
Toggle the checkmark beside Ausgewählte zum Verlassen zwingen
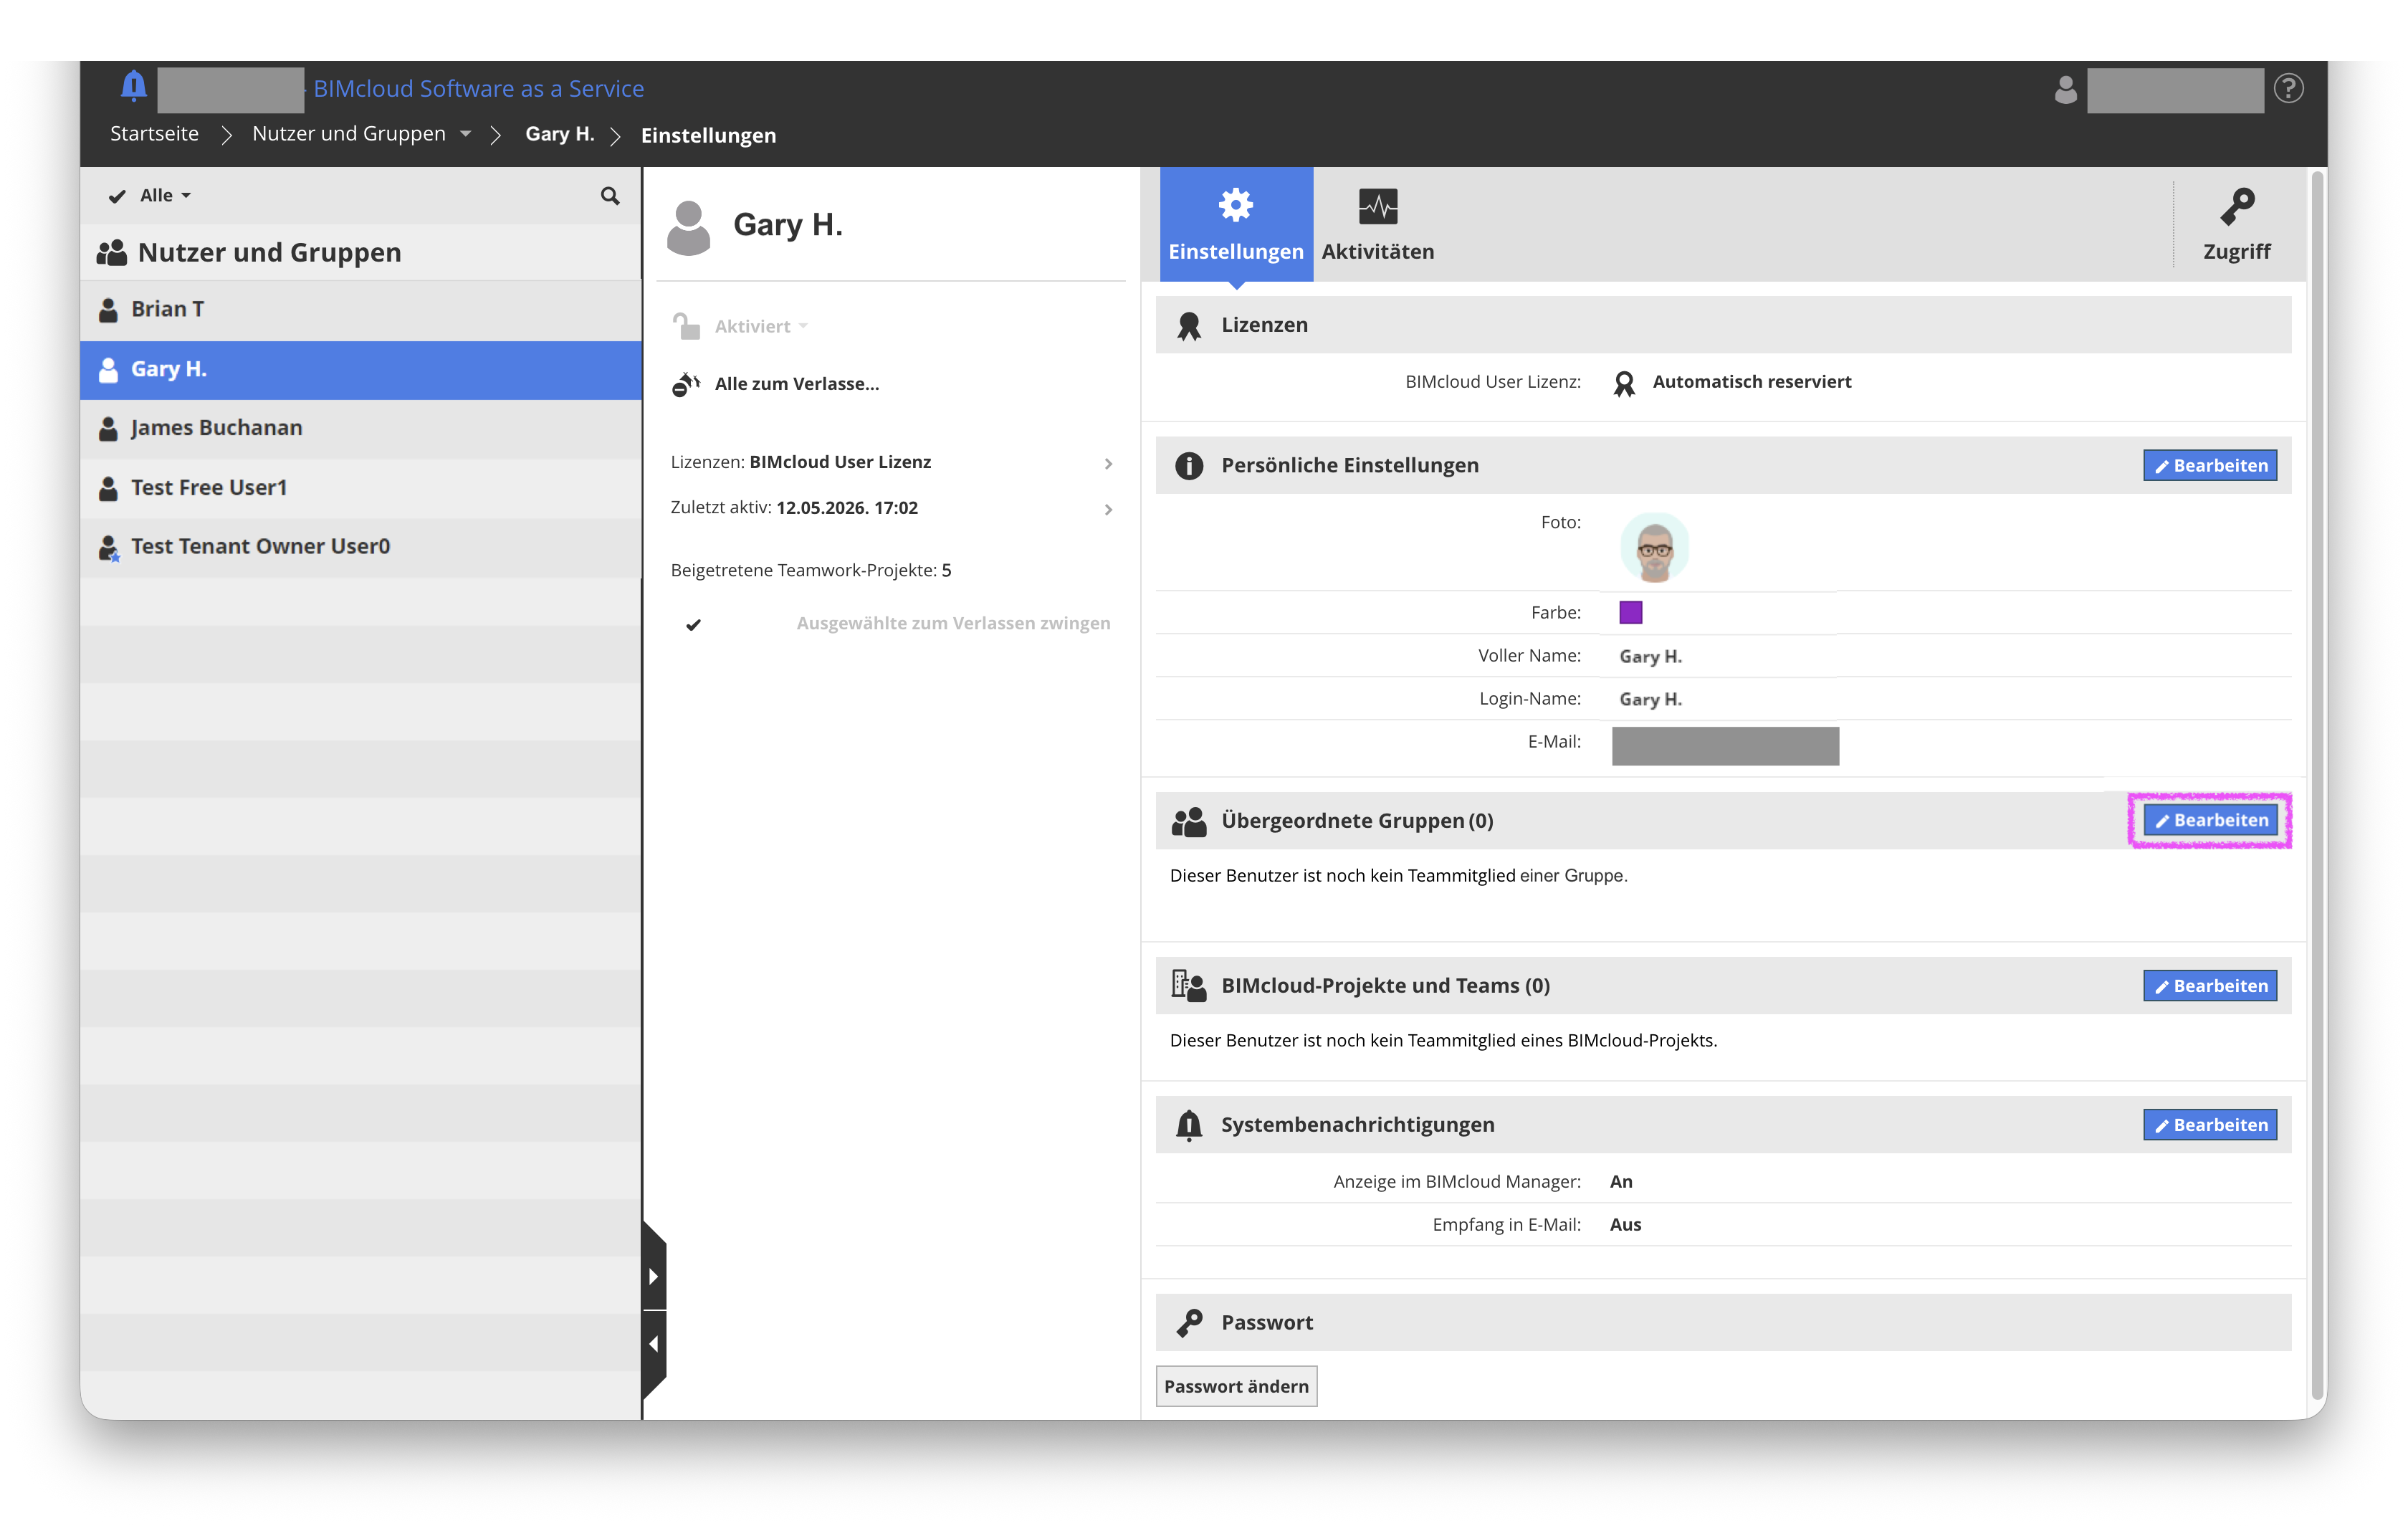click(x=693, y=625)
